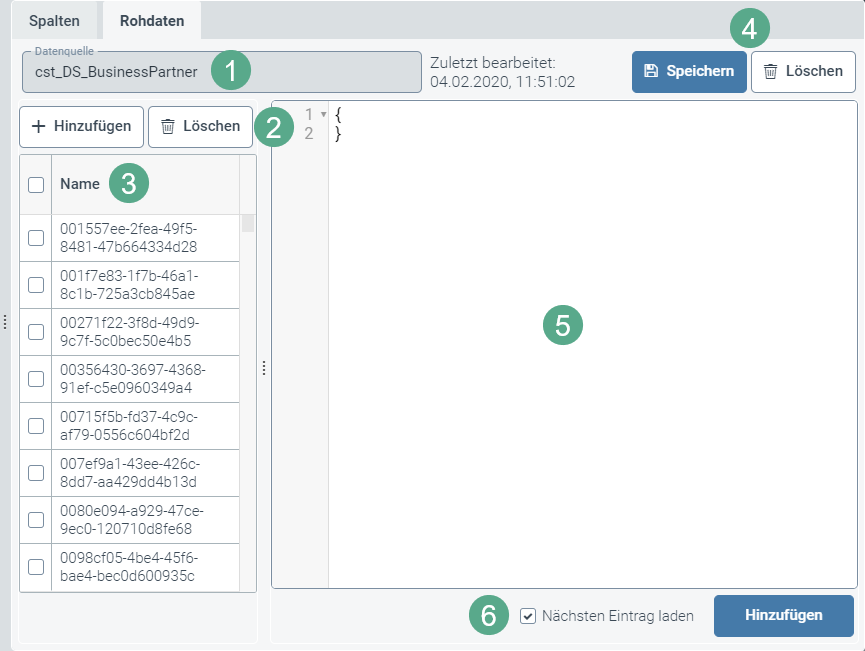This screenshot has width=865, height=651.
Task: Click inside the JSON code editor area
Action: [x=590, y=400]
